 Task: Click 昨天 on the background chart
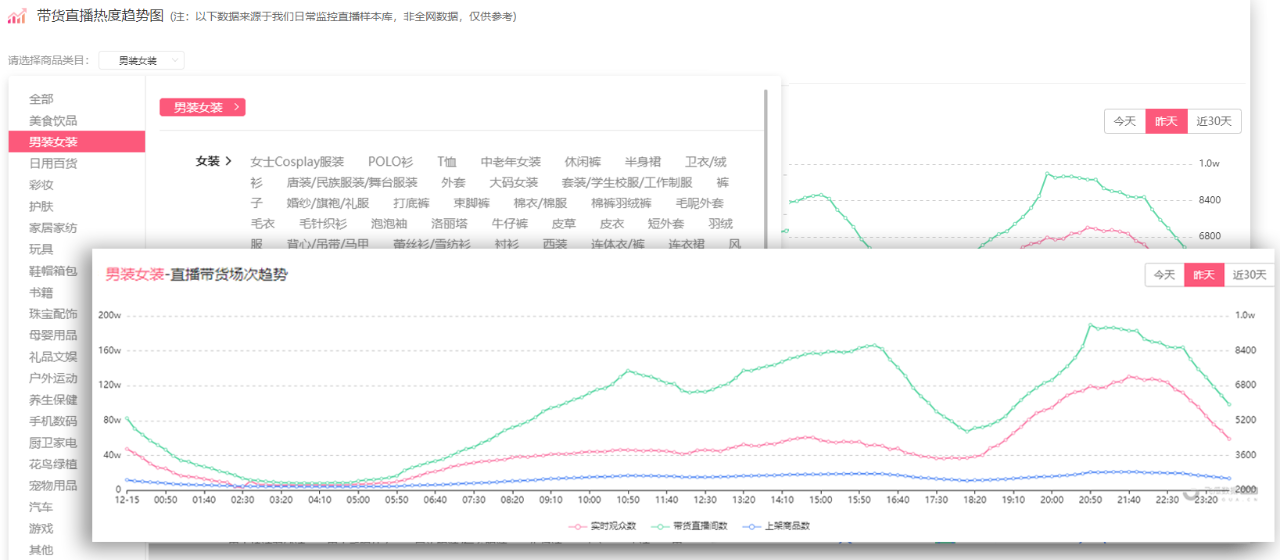(1166, 121)
